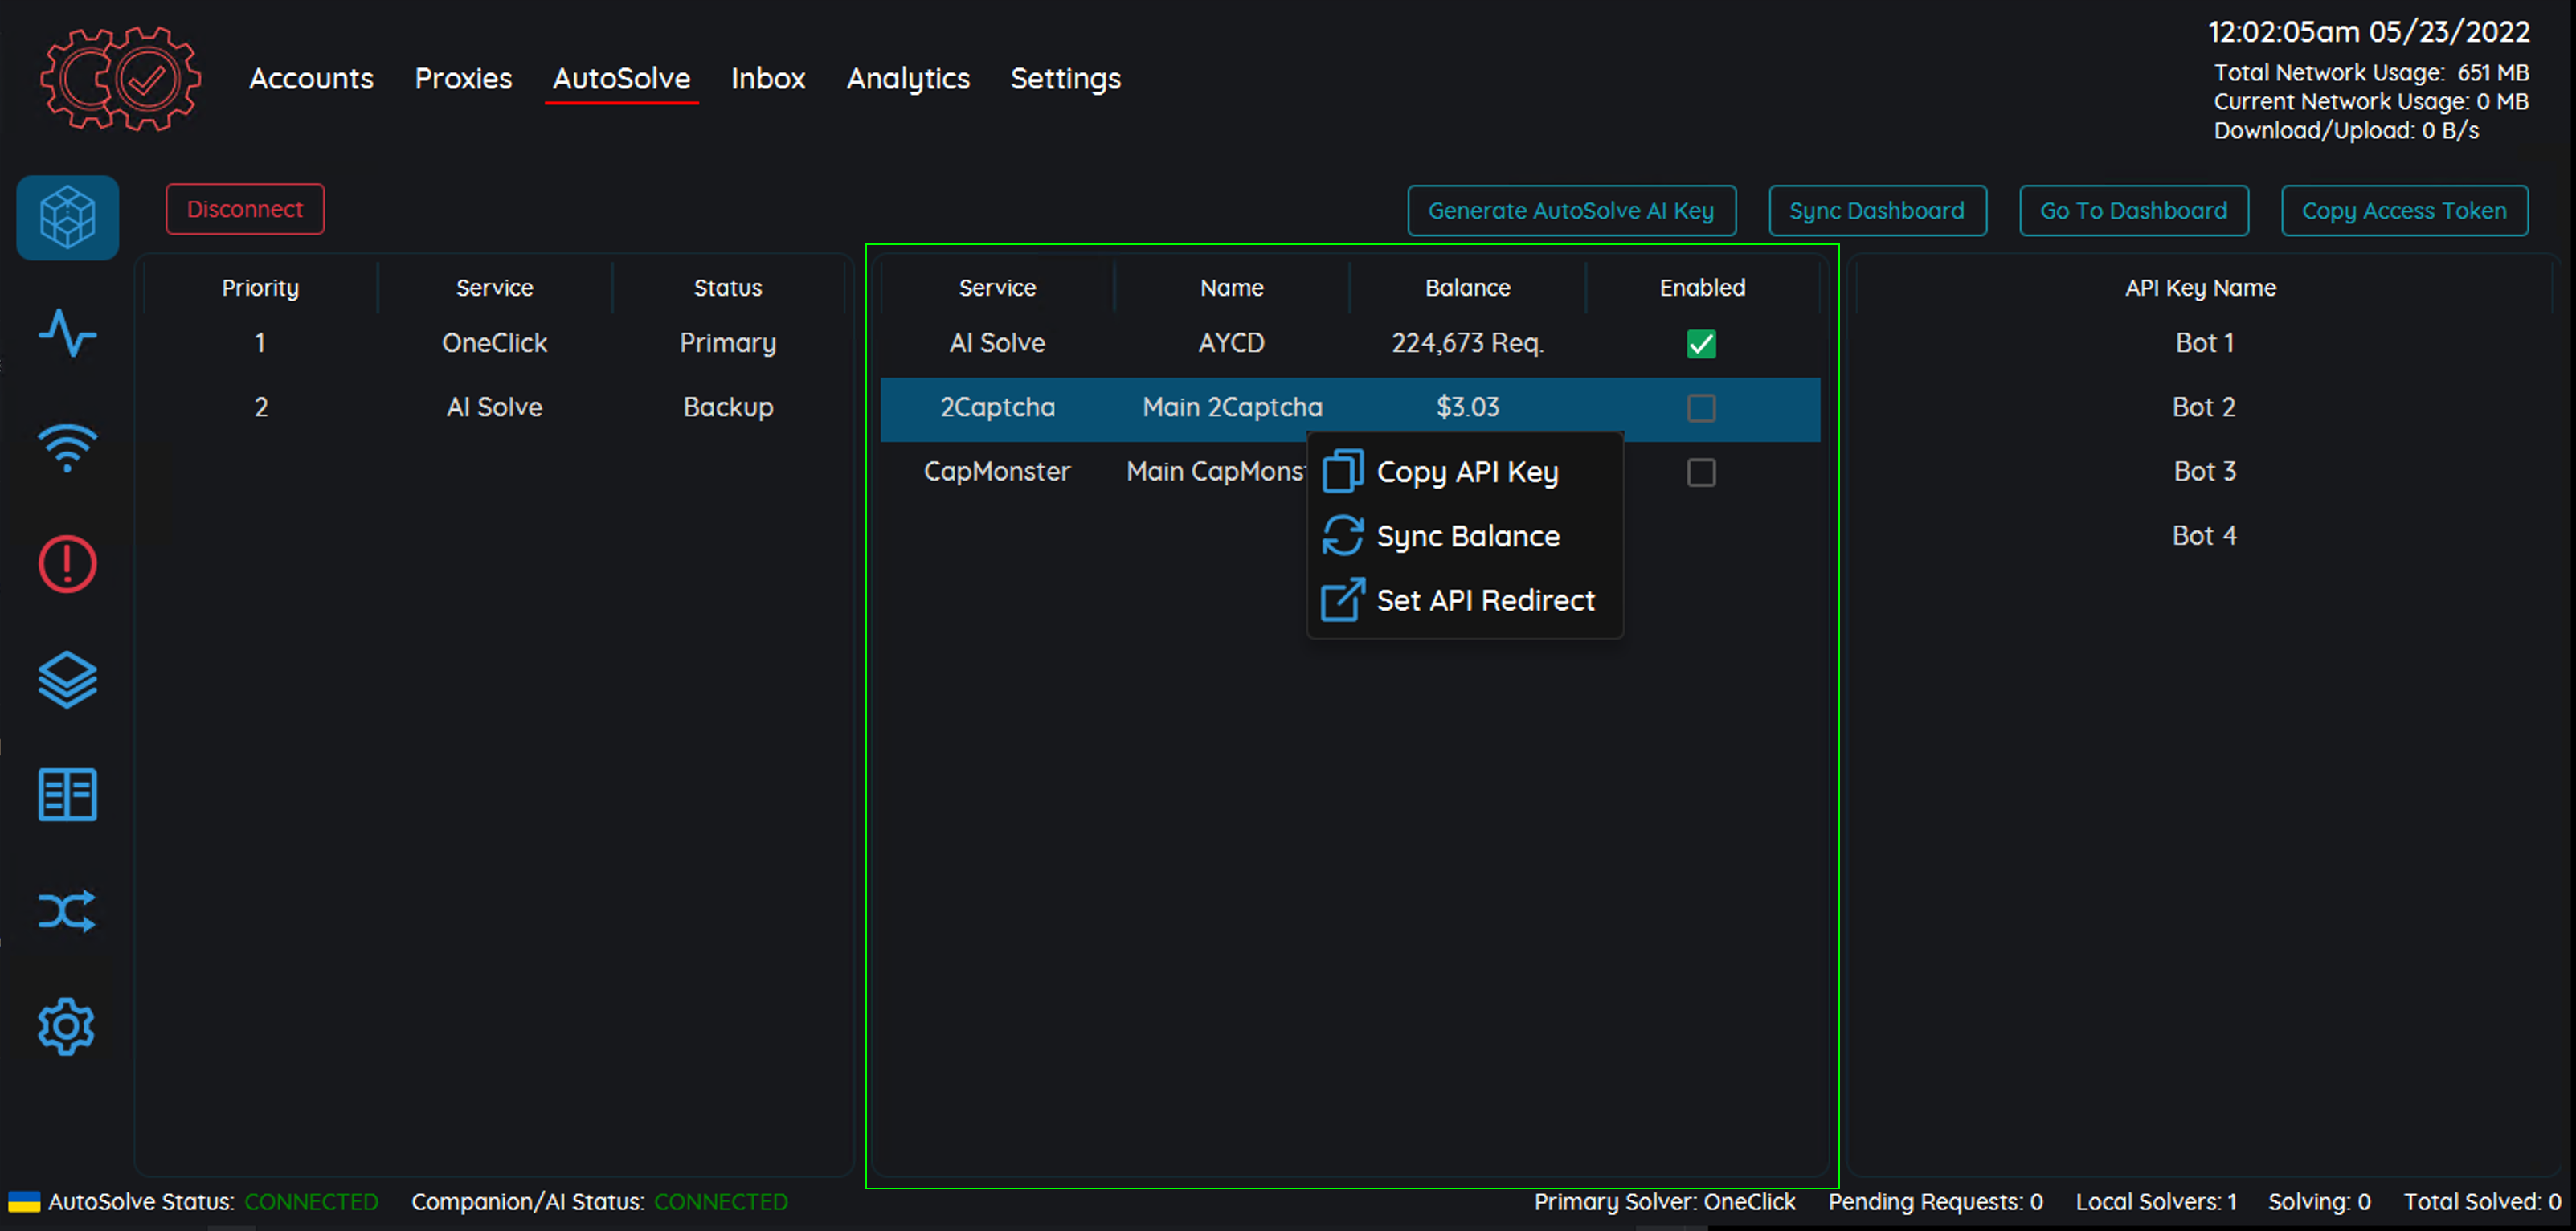Screen dimensions: 2576x1231
Task: Click the red double-gear app logo
Action: tap(120, 78)
